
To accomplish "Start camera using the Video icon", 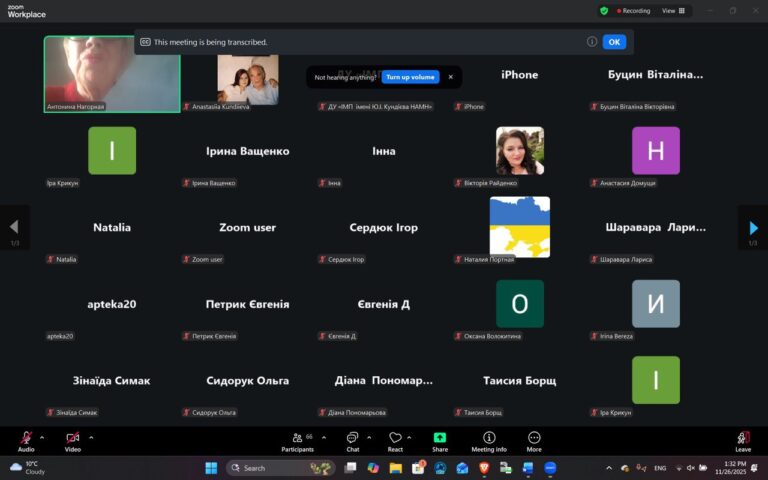I will click(72, 439).
